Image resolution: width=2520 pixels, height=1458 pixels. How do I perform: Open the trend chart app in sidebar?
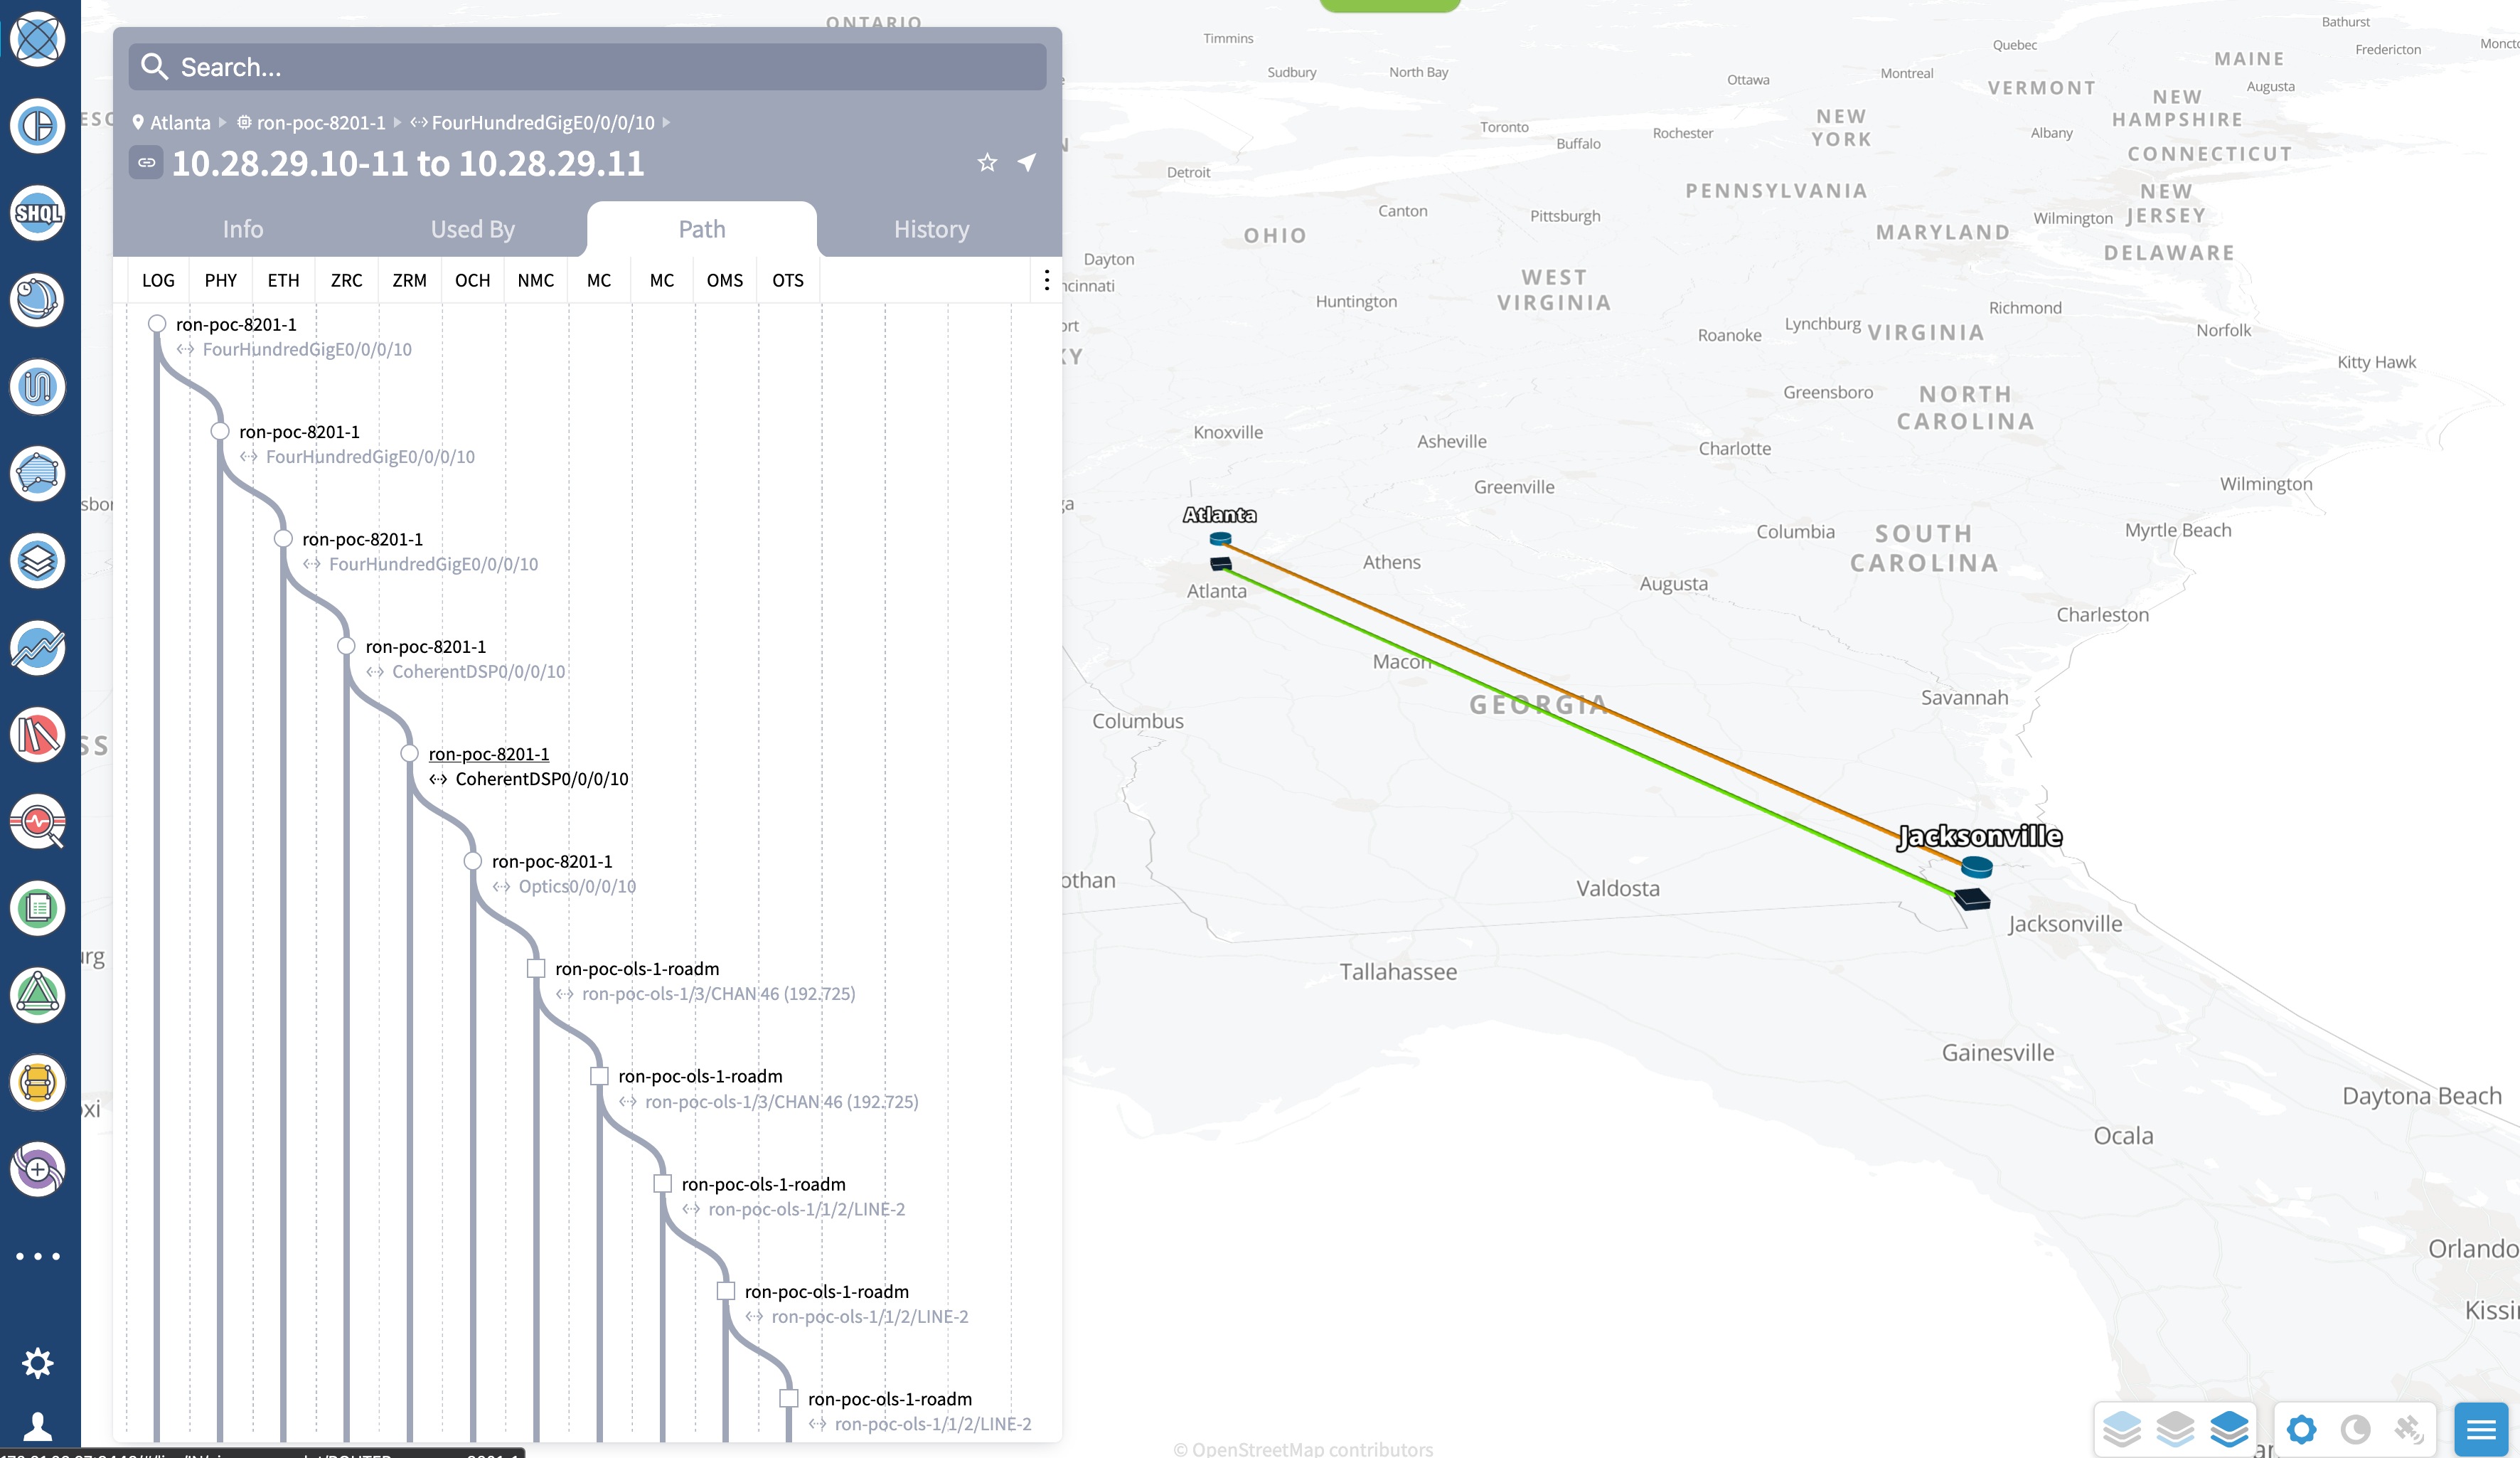pyautogui.click(x=38, y=648)
